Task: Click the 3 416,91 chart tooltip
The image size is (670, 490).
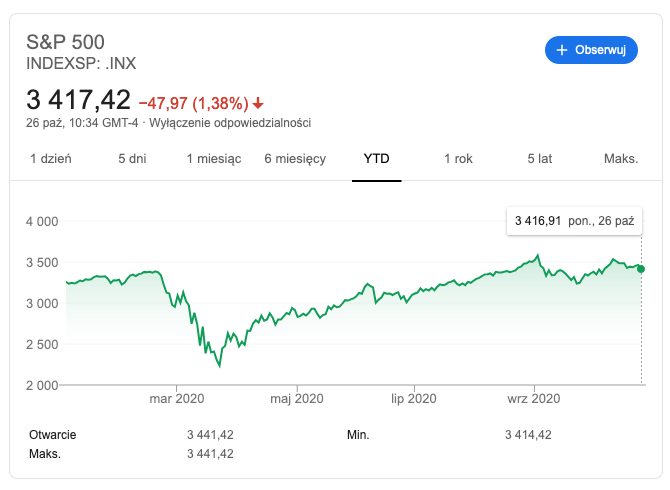Action: pos(574,221)
